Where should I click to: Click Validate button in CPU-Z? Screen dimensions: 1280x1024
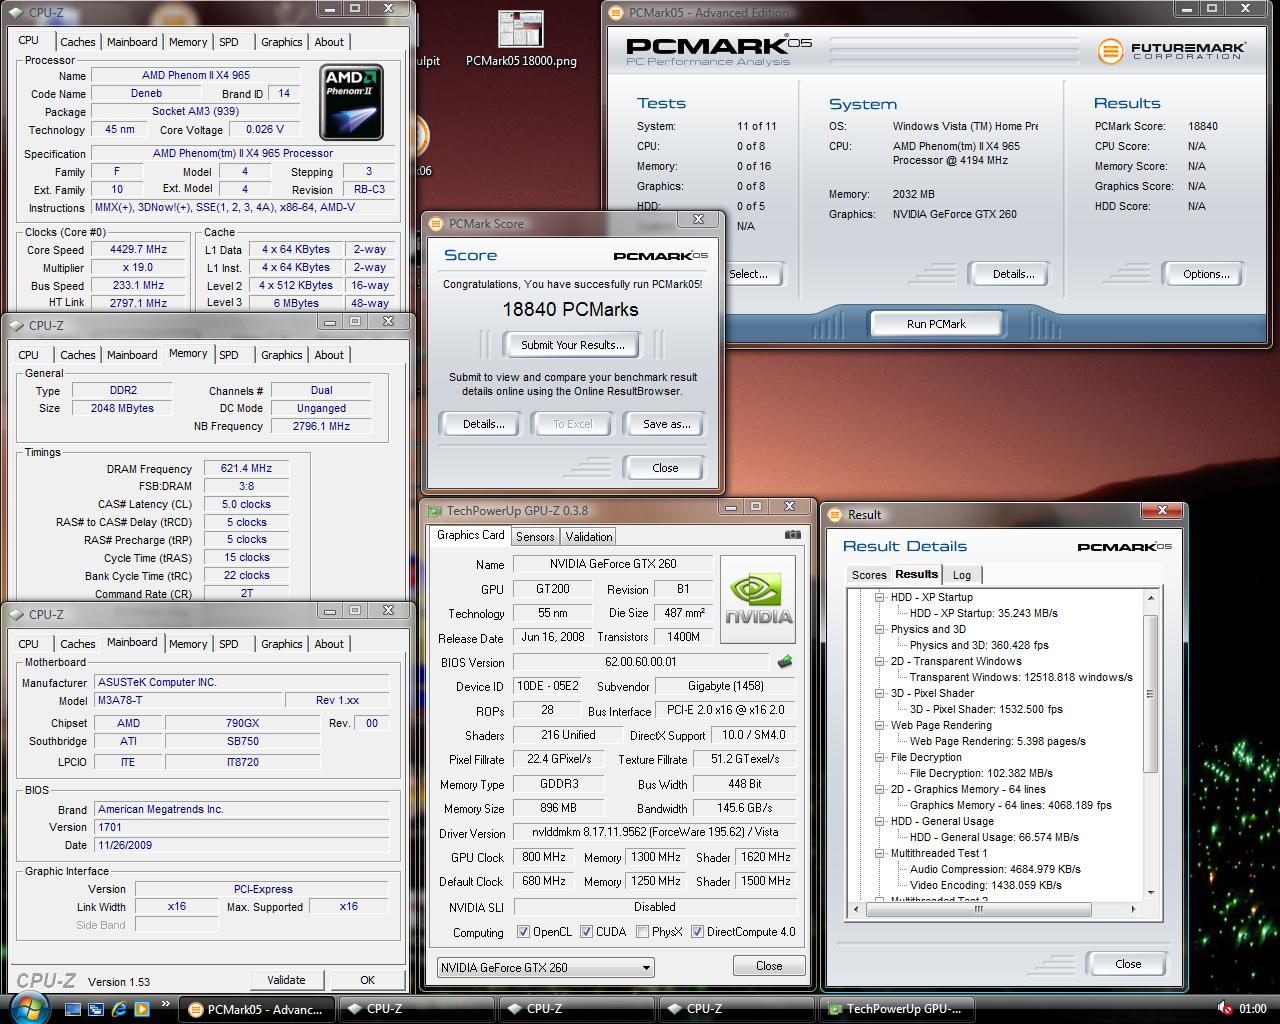[x=286, y=980]
